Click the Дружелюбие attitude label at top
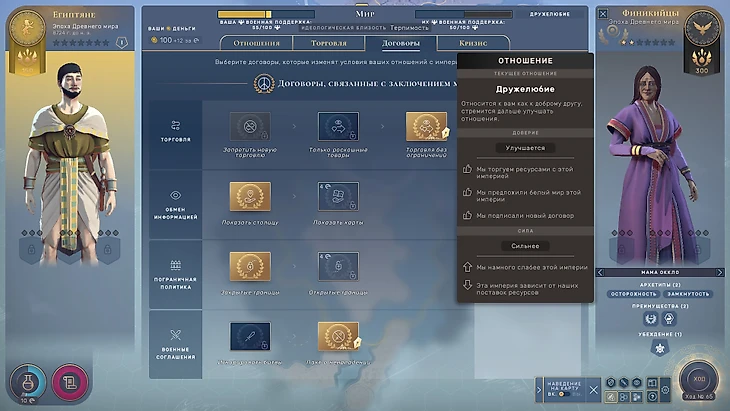Viewport: 730px width, 411px height. pos(549,14)
